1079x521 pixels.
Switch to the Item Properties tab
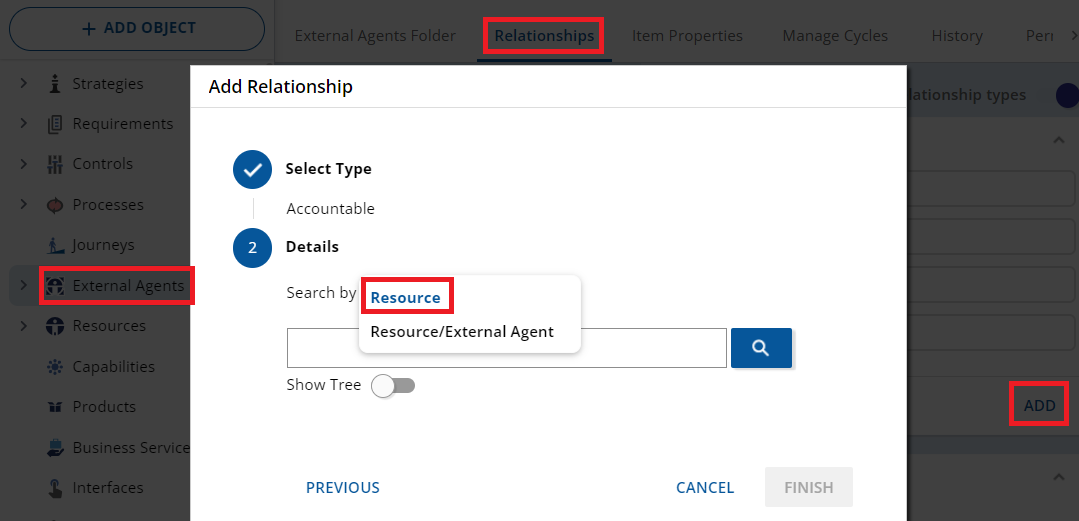[687, 36]
